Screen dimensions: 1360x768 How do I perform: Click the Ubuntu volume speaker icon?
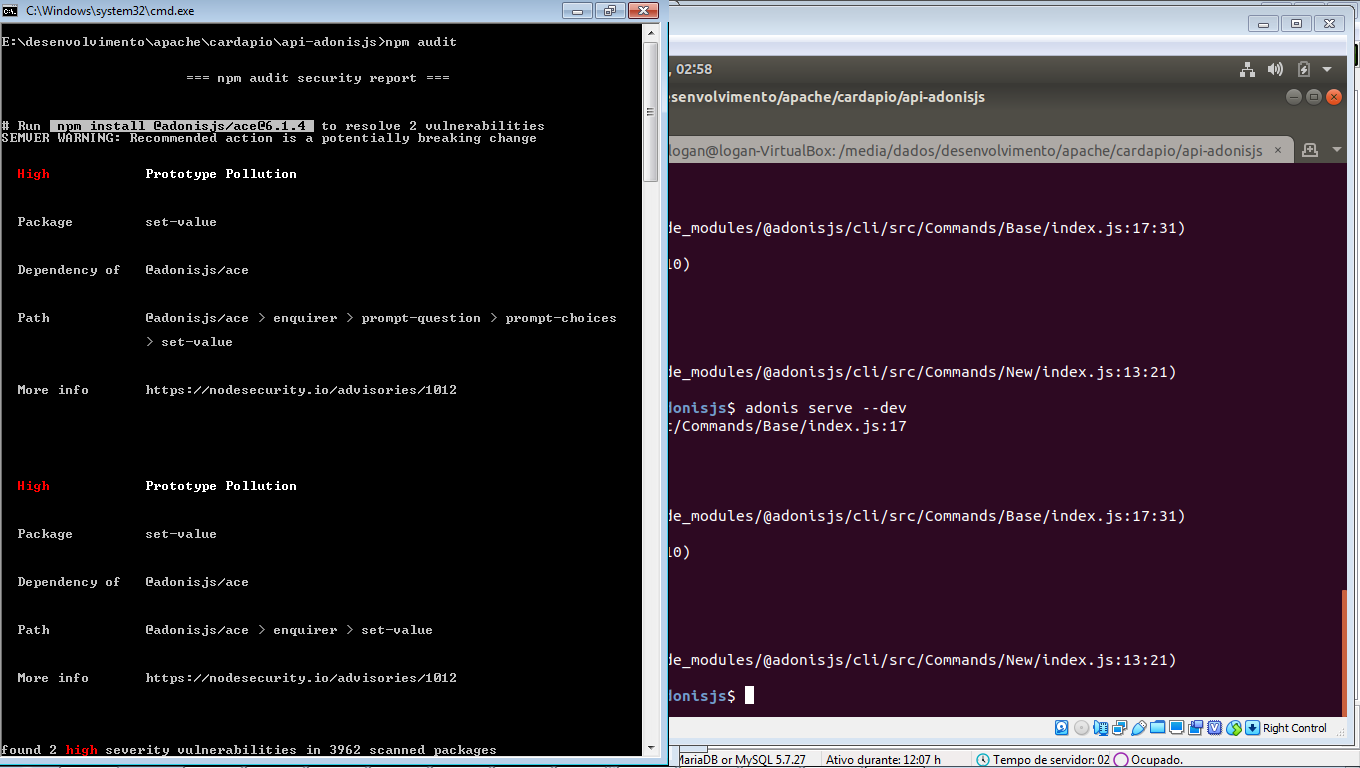tap(1275, 70)
